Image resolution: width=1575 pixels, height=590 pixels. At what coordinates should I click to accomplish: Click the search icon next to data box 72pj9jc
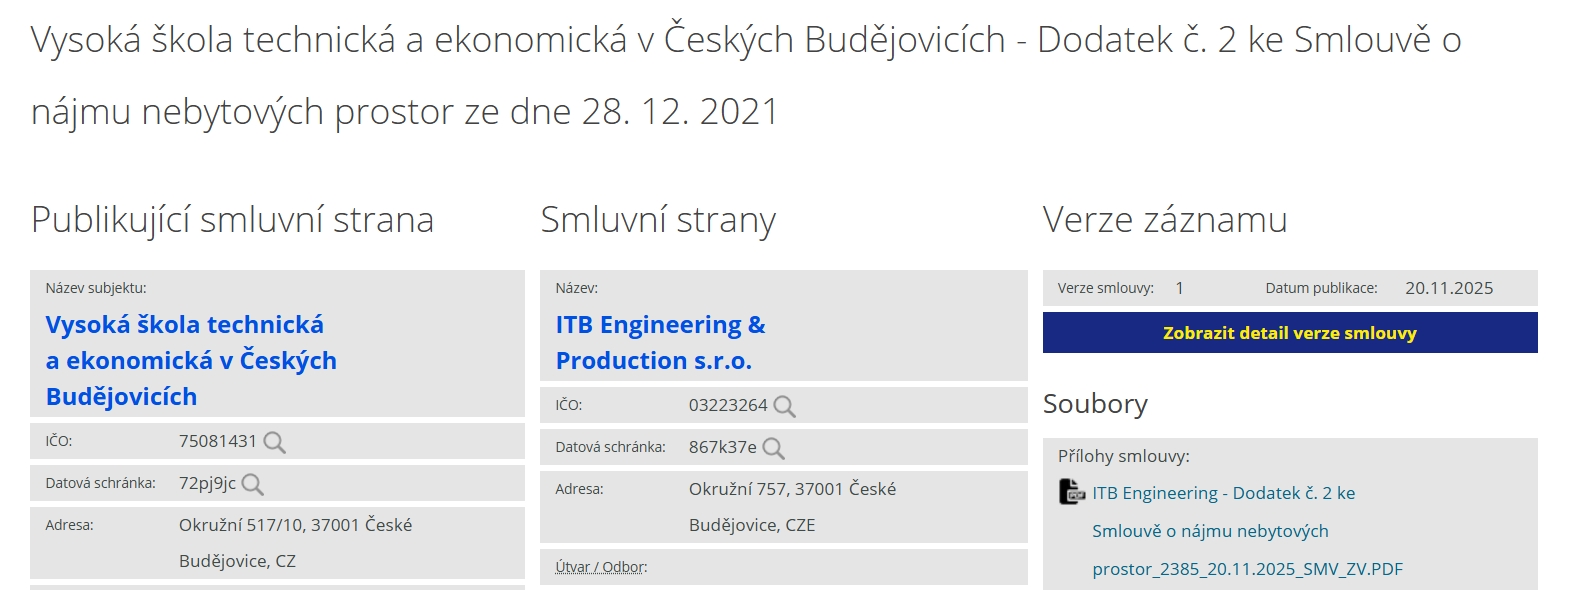click(x=253, y=484)
